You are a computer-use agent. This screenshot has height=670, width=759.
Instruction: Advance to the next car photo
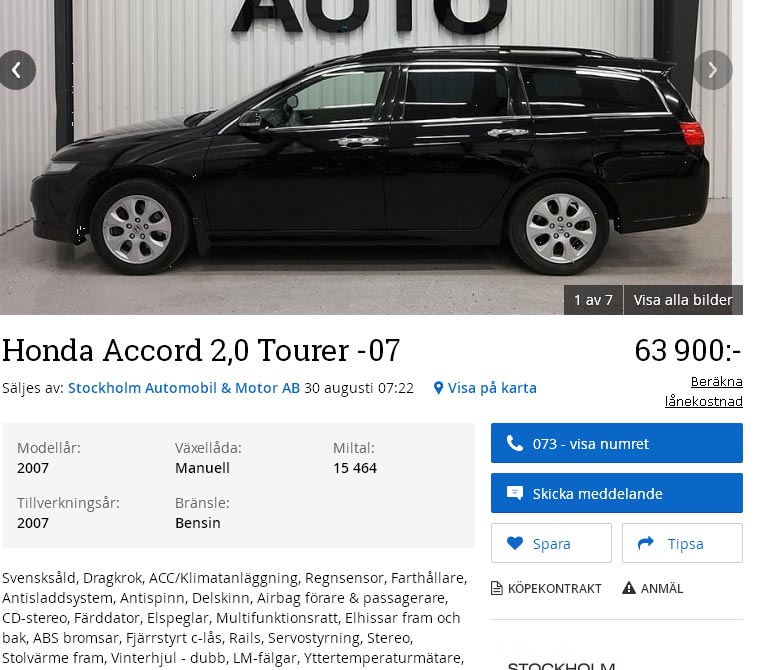713,70
